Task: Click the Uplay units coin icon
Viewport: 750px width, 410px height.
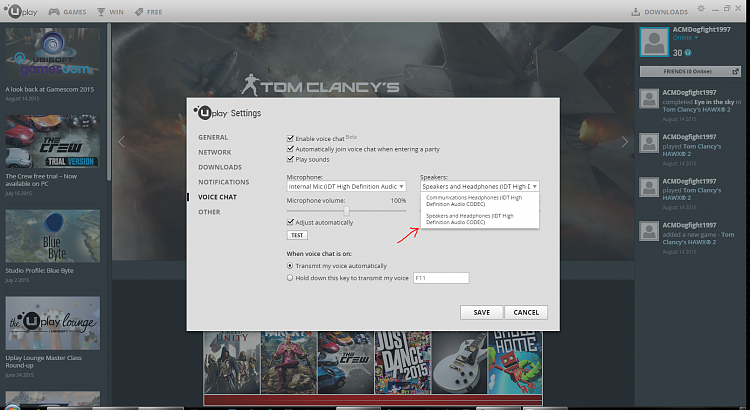Action: tap(688, 53)
